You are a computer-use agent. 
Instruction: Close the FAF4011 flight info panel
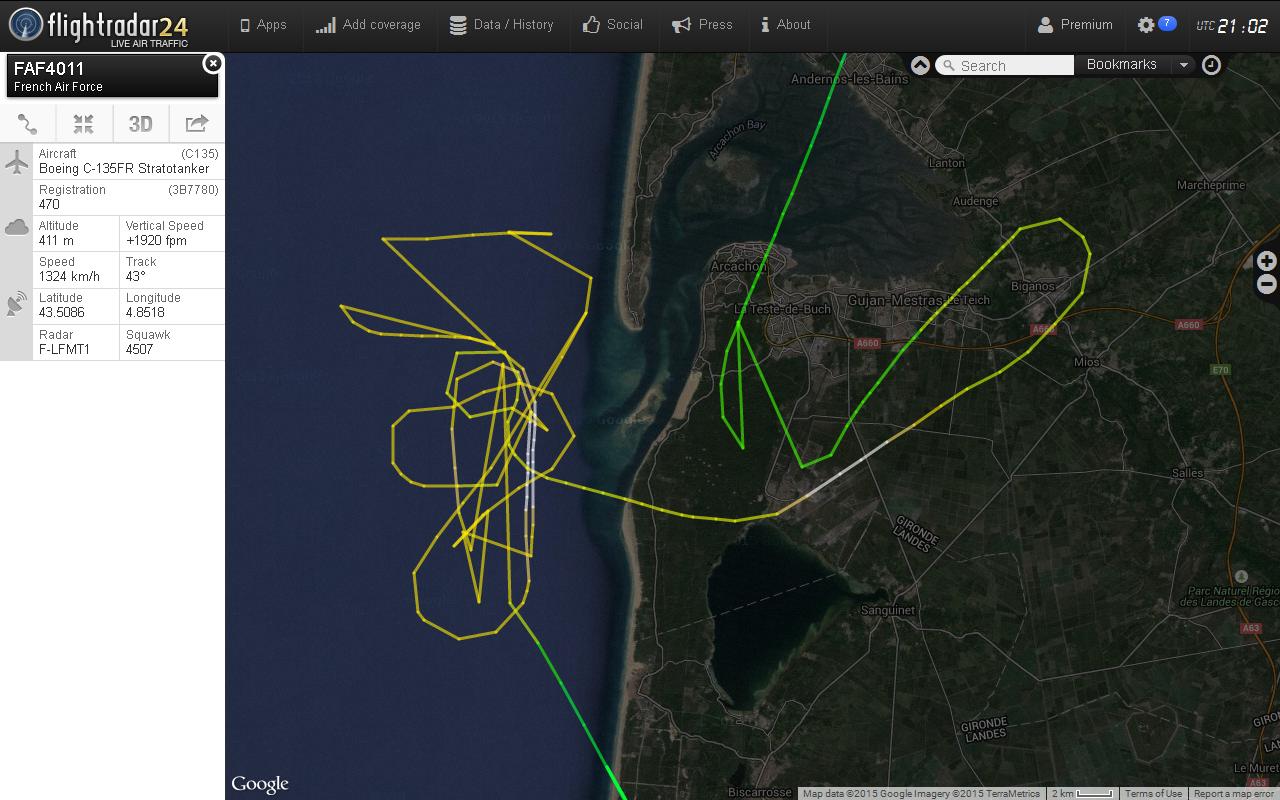[212, 64]
